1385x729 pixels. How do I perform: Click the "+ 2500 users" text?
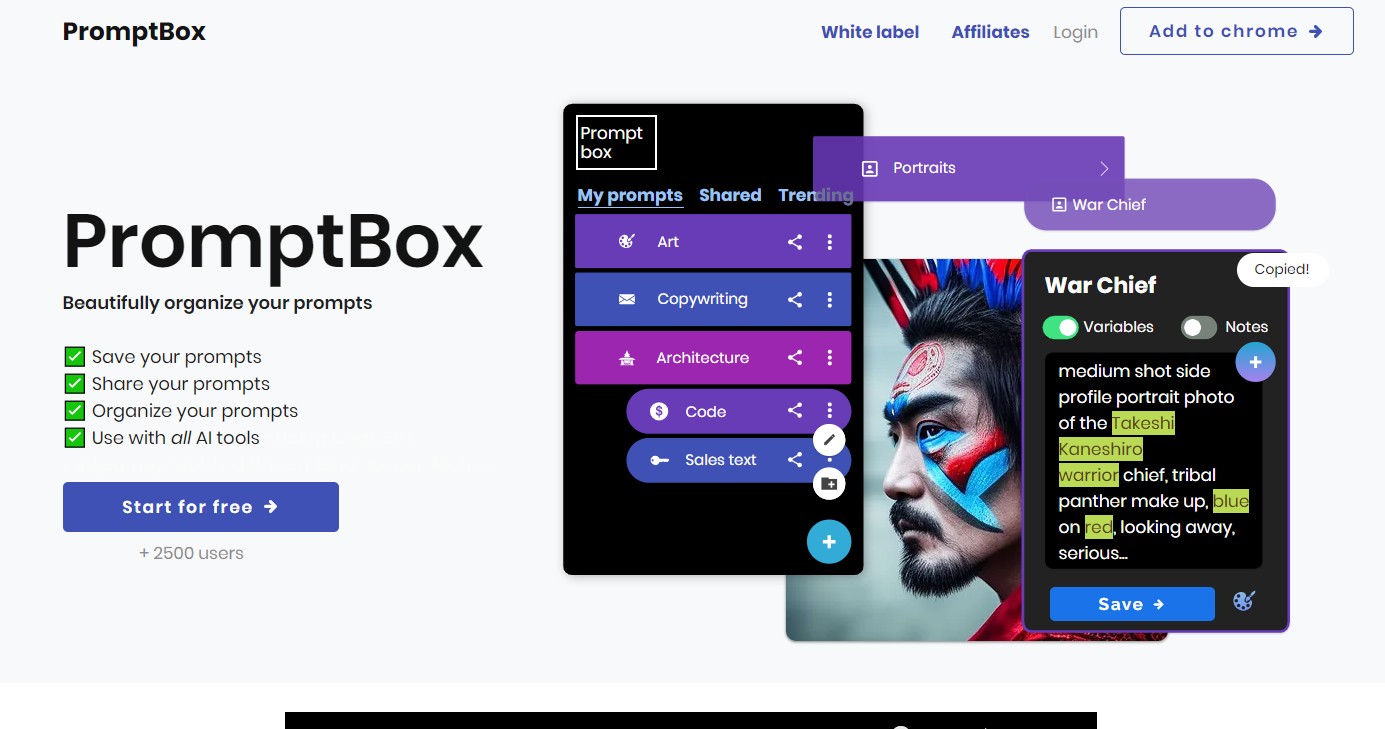pos(191,553)
